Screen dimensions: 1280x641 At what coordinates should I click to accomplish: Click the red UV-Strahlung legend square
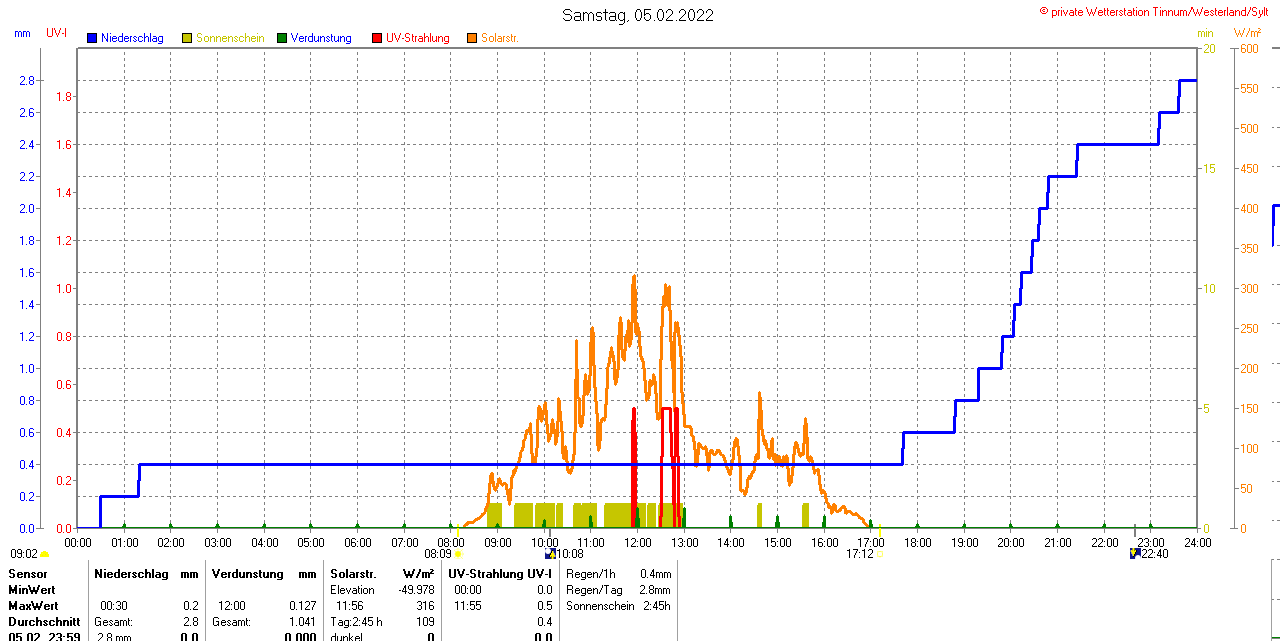point(377,38)
